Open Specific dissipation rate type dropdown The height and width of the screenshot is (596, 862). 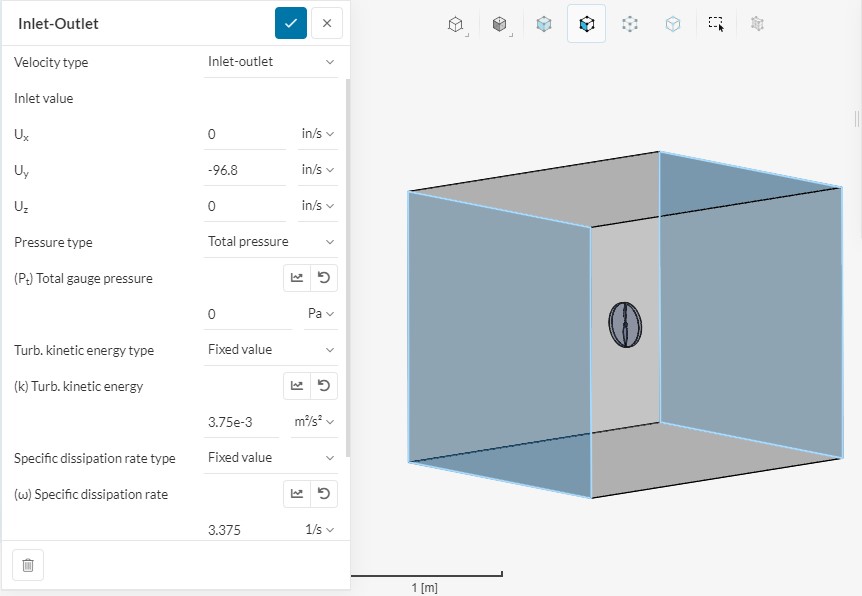(x=271, y=457)
